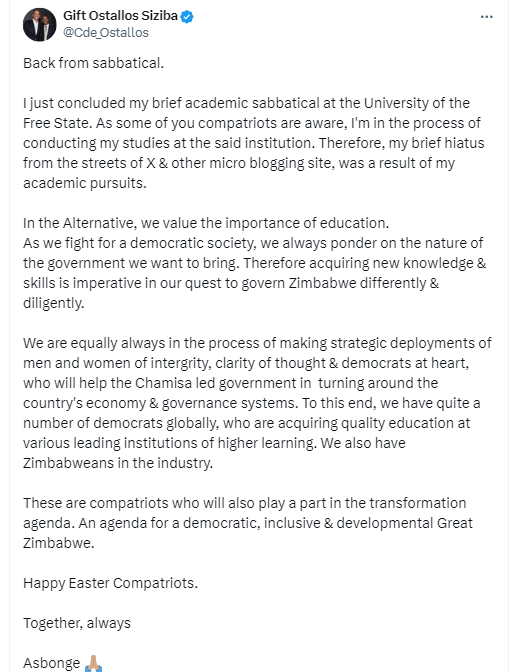Click the single word line "diligently."

pos(54,303)
